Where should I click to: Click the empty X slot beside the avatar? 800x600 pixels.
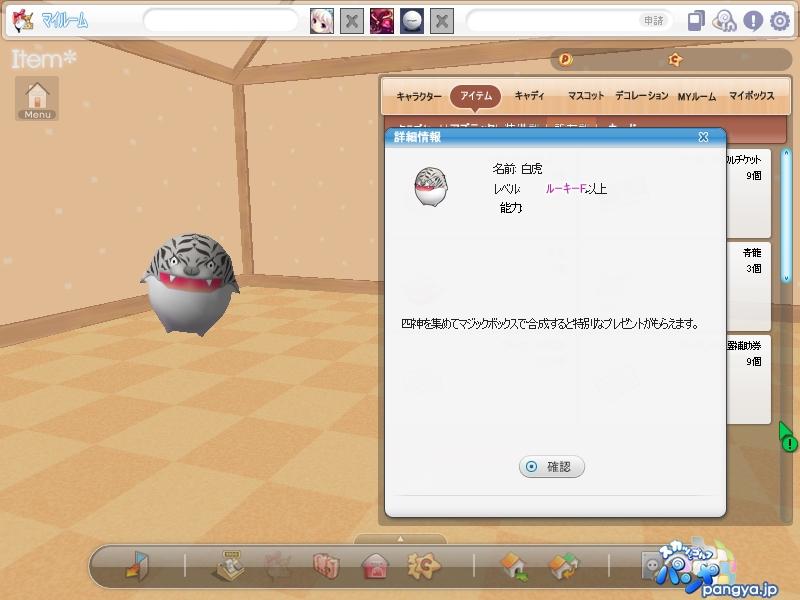(x=352, y=21)
